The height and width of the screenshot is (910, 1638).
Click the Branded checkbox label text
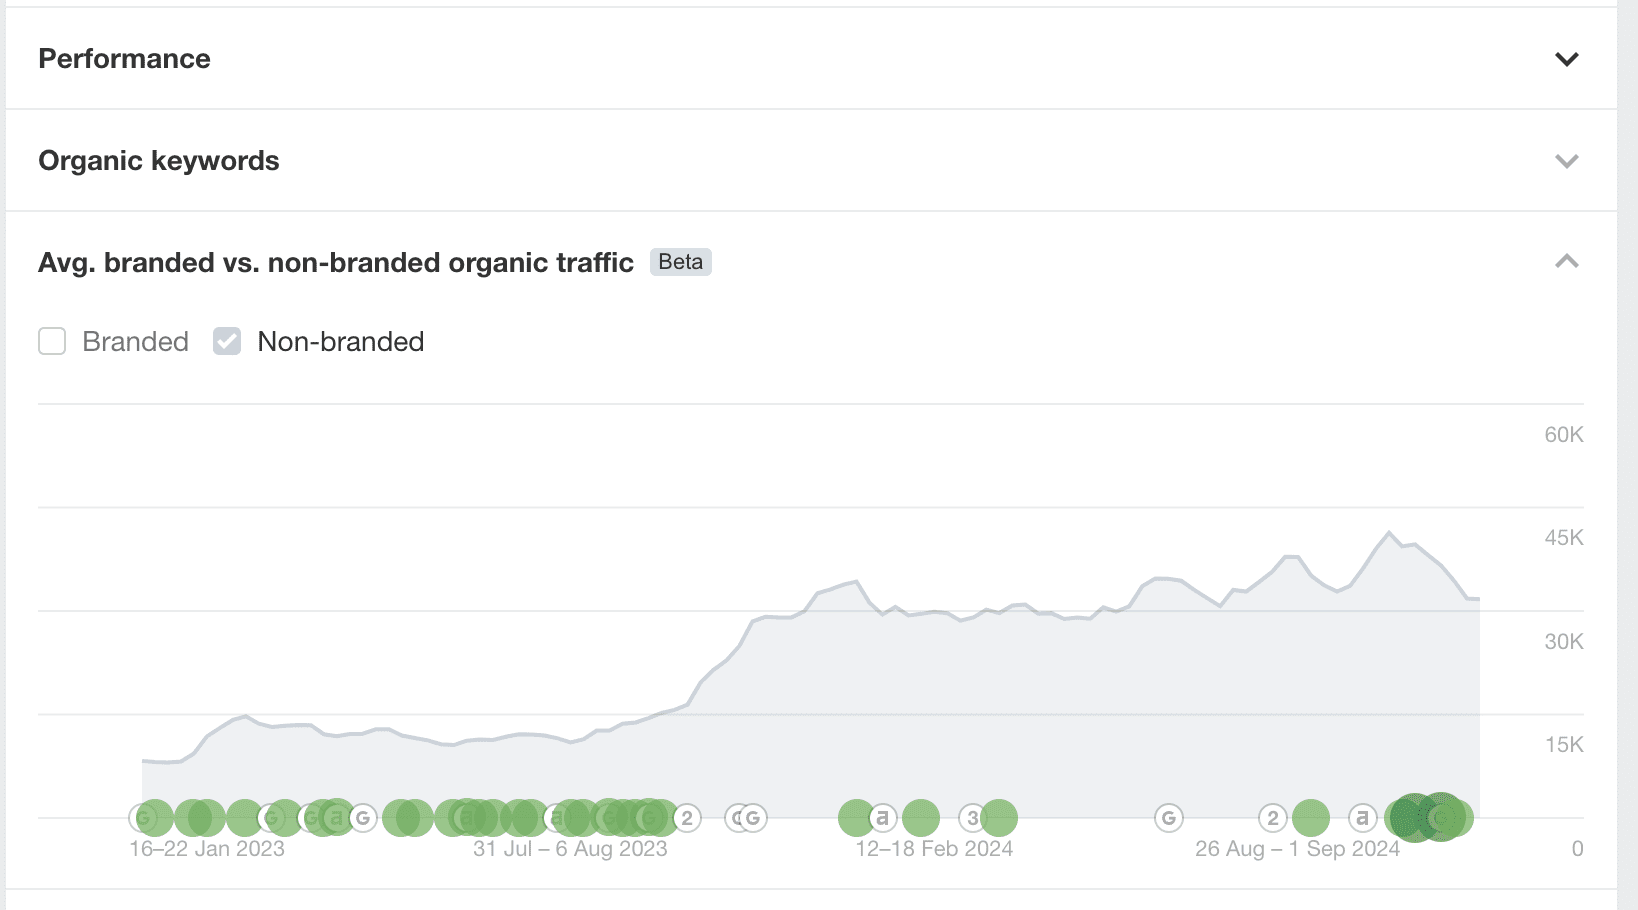pyautogui.click(x=135, y=342)
